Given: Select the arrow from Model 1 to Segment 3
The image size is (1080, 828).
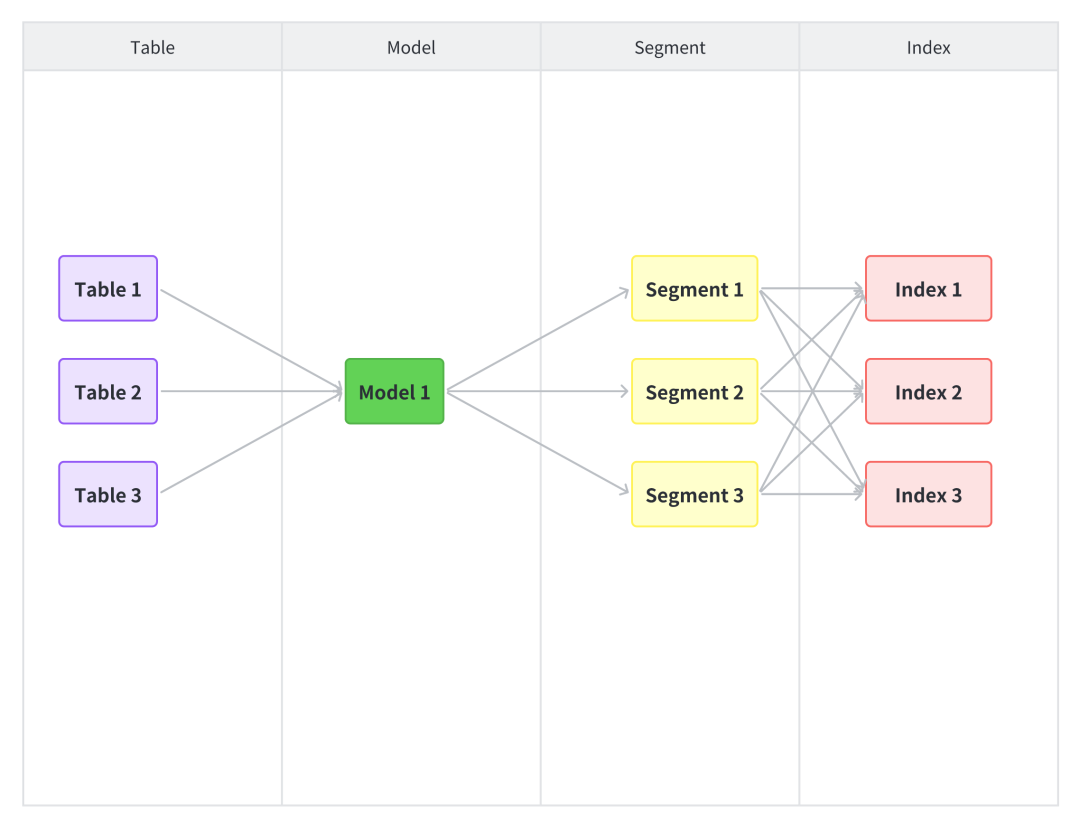Looking at the screenshot, I should pos(538,442).
